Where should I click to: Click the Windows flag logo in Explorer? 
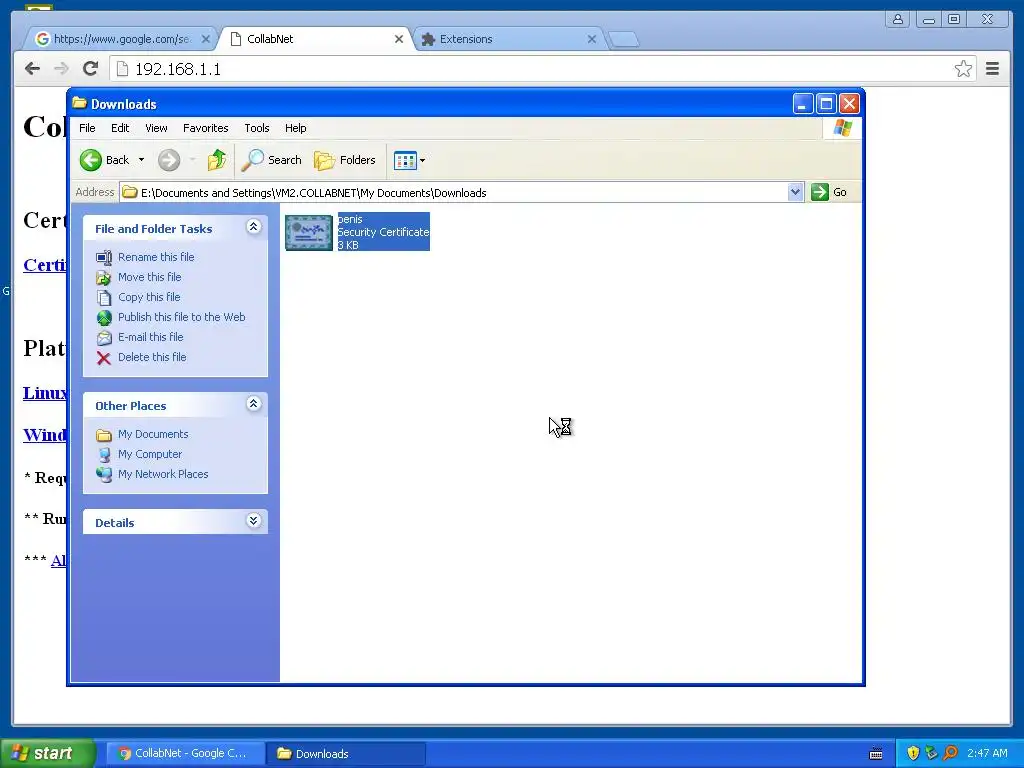click(x=842, y=128)
